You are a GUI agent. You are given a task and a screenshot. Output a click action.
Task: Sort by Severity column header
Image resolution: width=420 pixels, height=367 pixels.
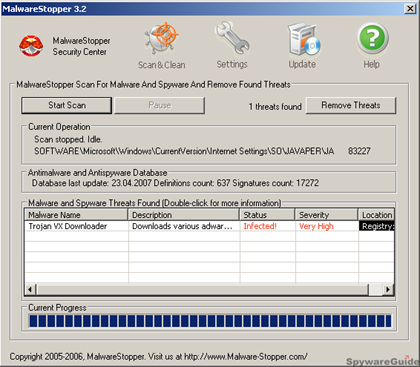[327, 215]
